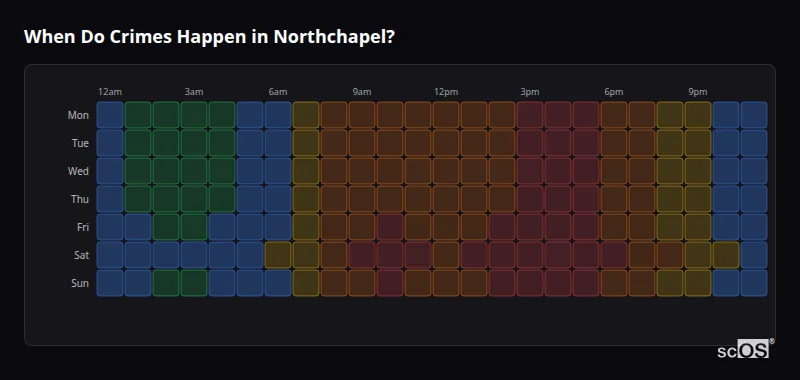Click the Fri row label
Viewport: 800px width, 380px height.
tap(83, 227)
